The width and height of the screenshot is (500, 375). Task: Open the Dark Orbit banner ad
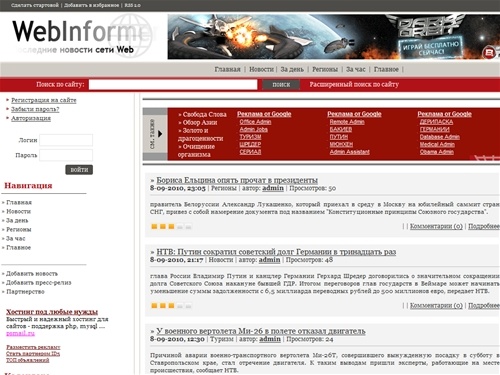(334, 37)
